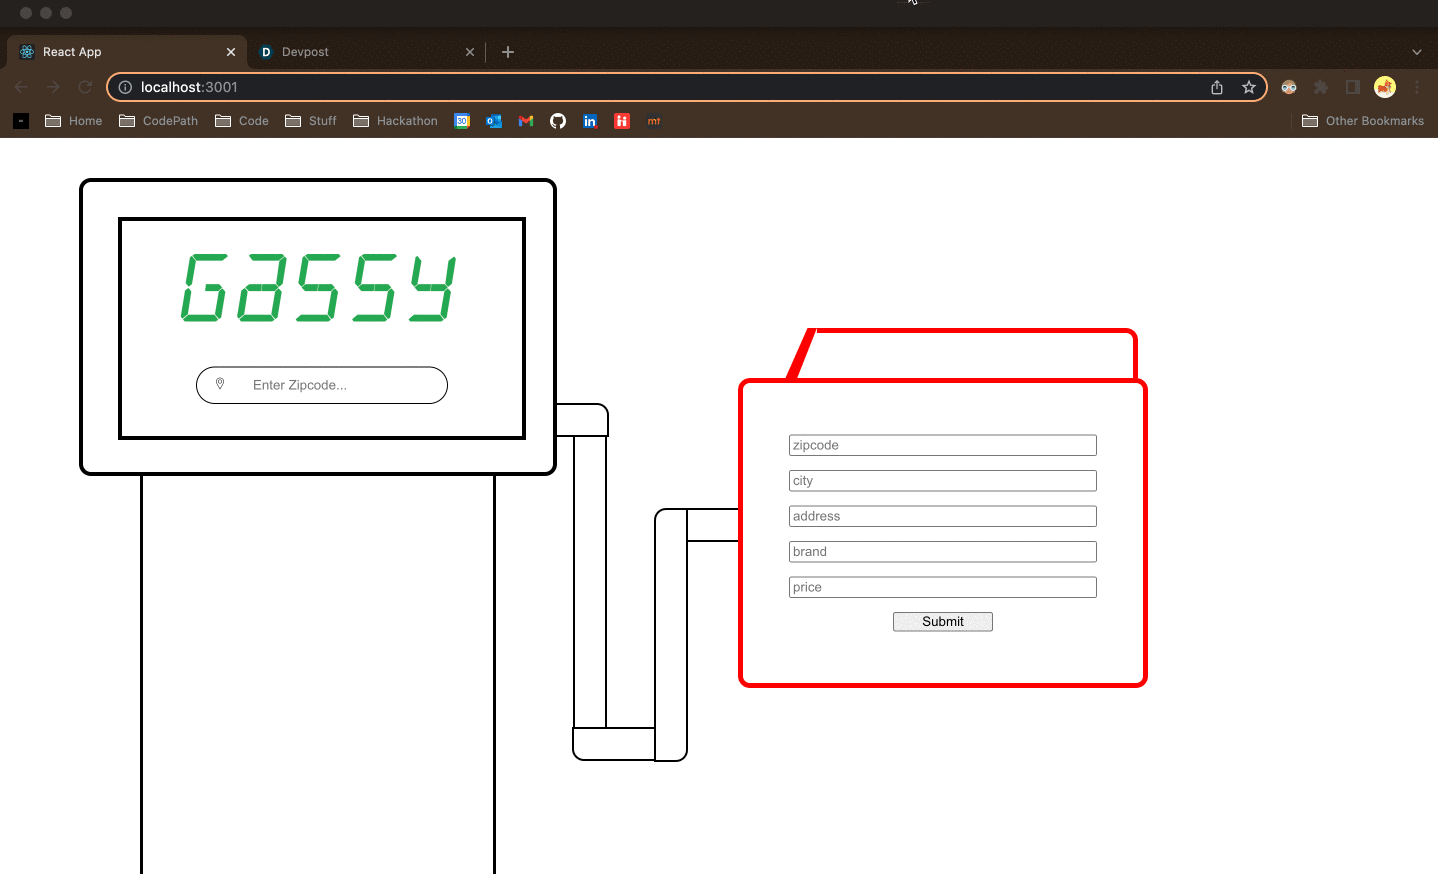
Task: Open the Extensions puzzle icon
Action: pos(1321,87)
